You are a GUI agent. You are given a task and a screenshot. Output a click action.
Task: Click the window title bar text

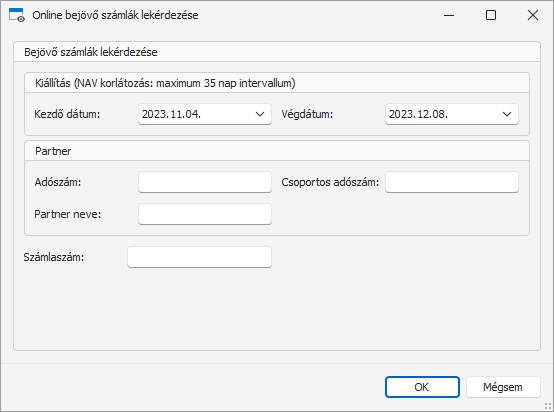click(x=115, y=15)
